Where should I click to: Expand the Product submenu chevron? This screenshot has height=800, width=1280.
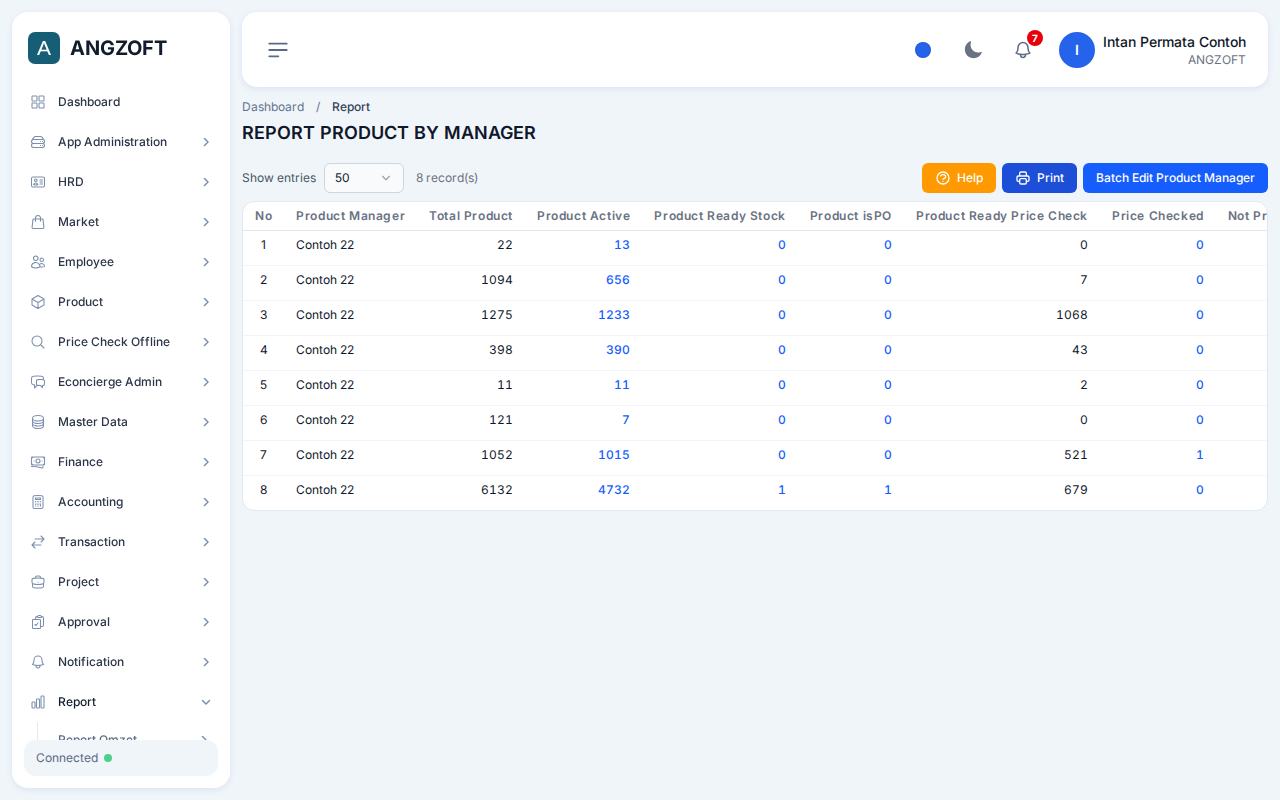[x=206, y=302]
